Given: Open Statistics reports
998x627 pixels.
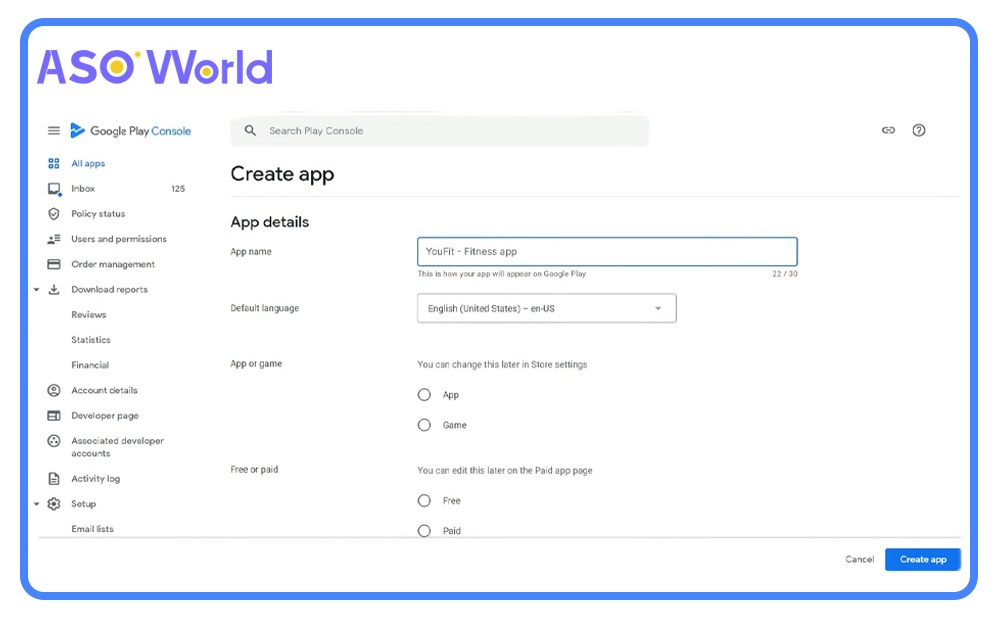Looking at the screenshot, I should coord(91,340).
